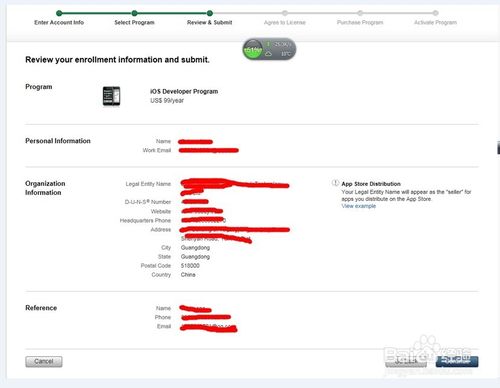Screen dimensions: 500x388
Task: Click the green 51% memory ball widget
Action: (x=253, y=49)
